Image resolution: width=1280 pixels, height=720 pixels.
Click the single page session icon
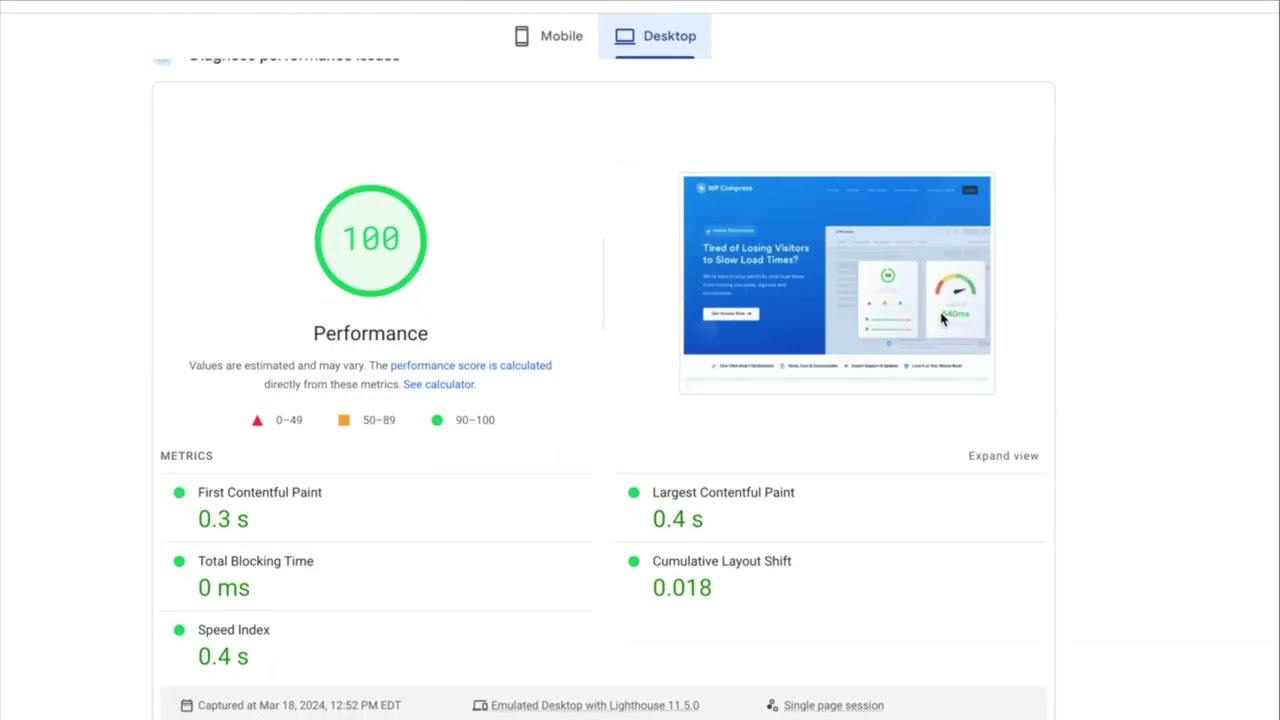(x=772, y=705)
